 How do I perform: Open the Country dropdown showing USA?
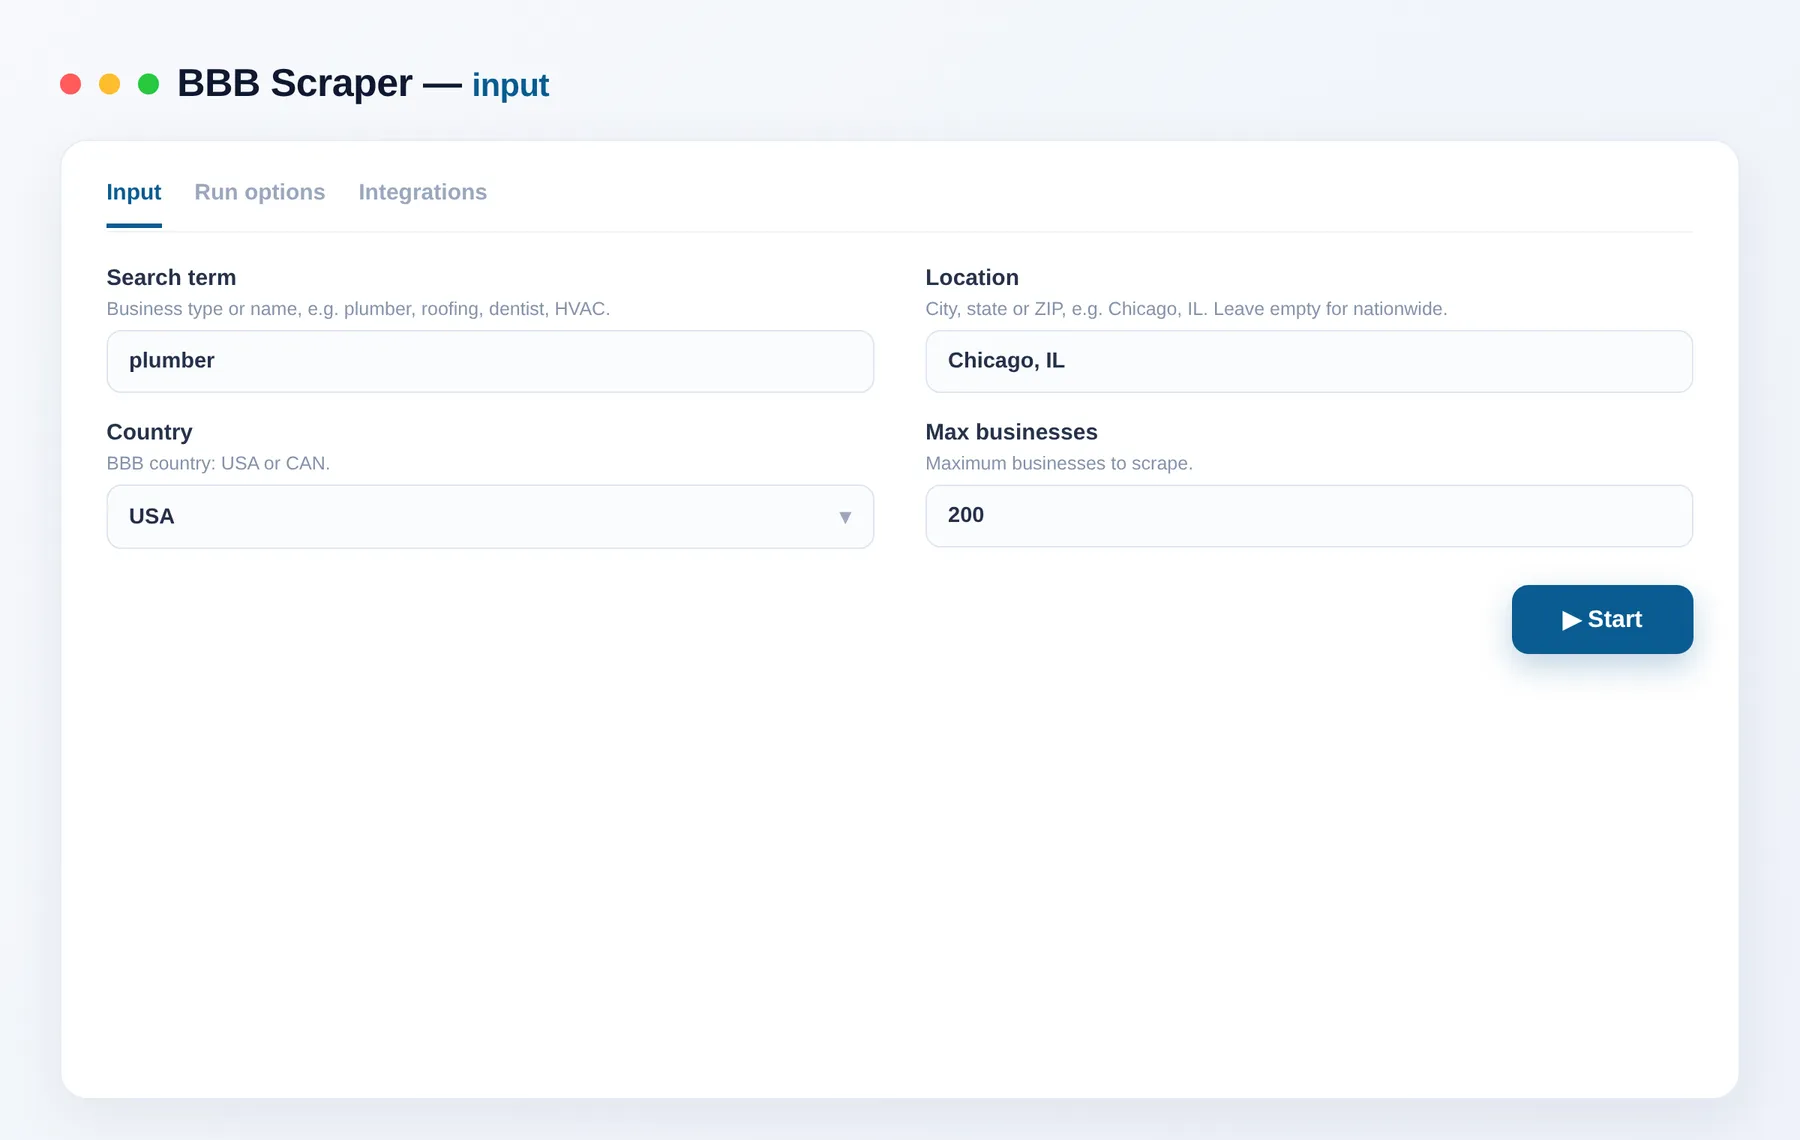(490, 516)
